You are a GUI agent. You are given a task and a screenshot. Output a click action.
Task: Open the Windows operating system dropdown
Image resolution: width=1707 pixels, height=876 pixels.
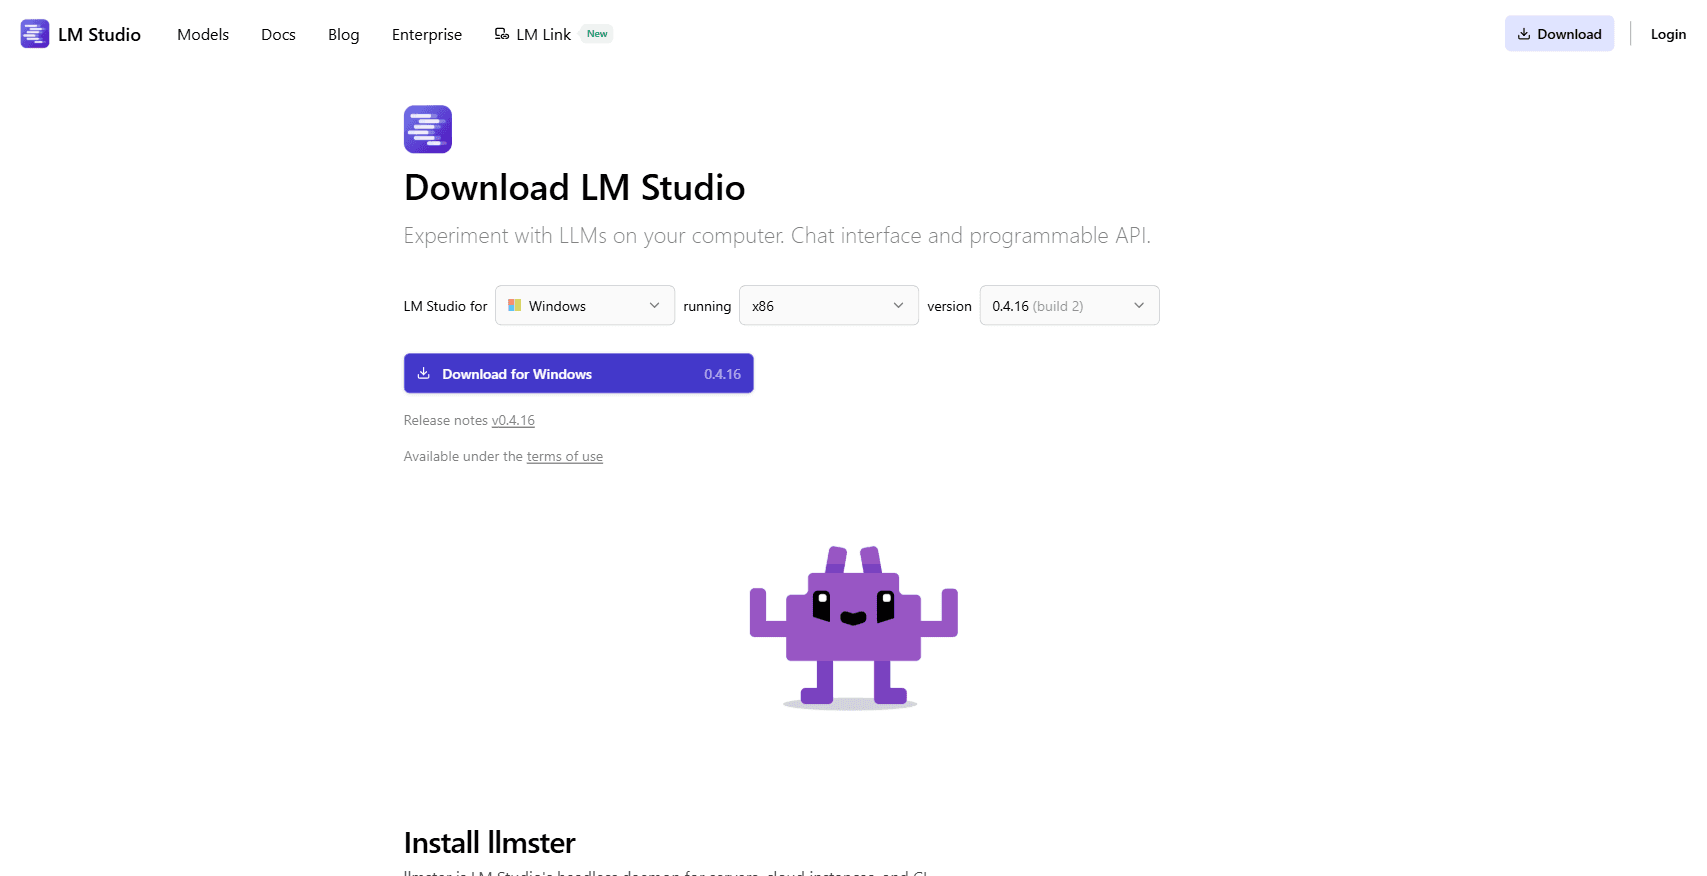point(585,305)
